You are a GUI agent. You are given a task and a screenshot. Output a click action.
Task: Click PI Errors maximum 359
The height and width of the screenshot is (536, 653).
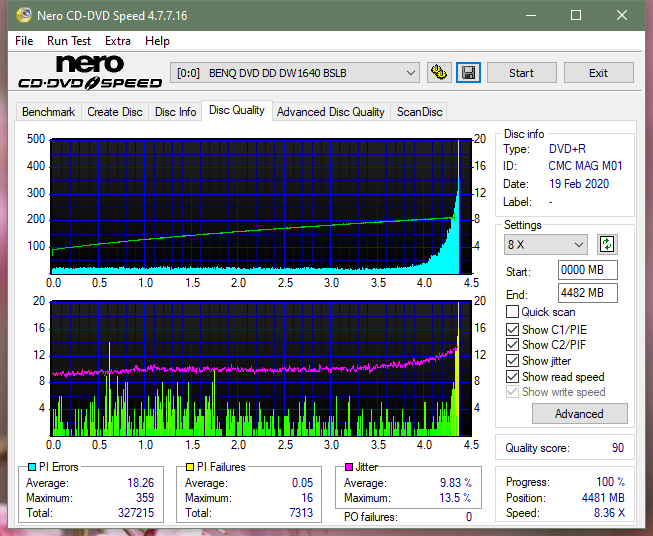coord(145,497)
